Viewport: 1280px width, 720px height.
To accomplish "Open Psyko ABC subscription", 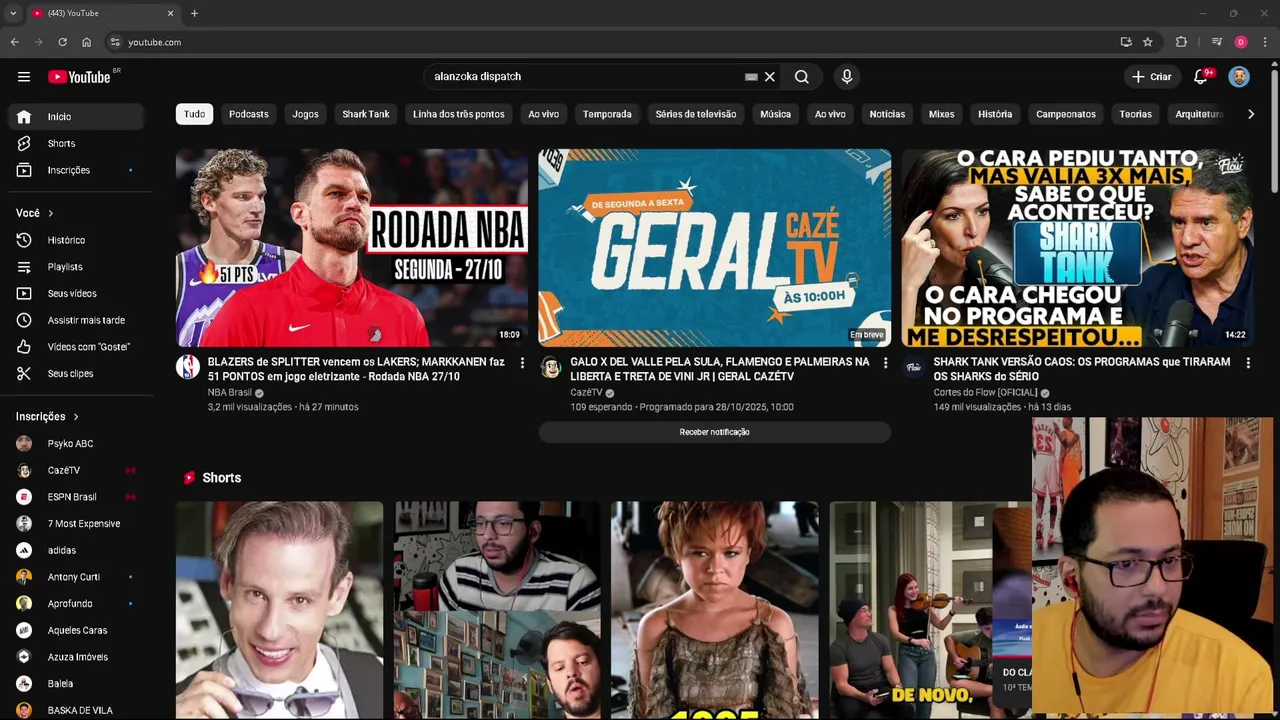I will [76, 444].
